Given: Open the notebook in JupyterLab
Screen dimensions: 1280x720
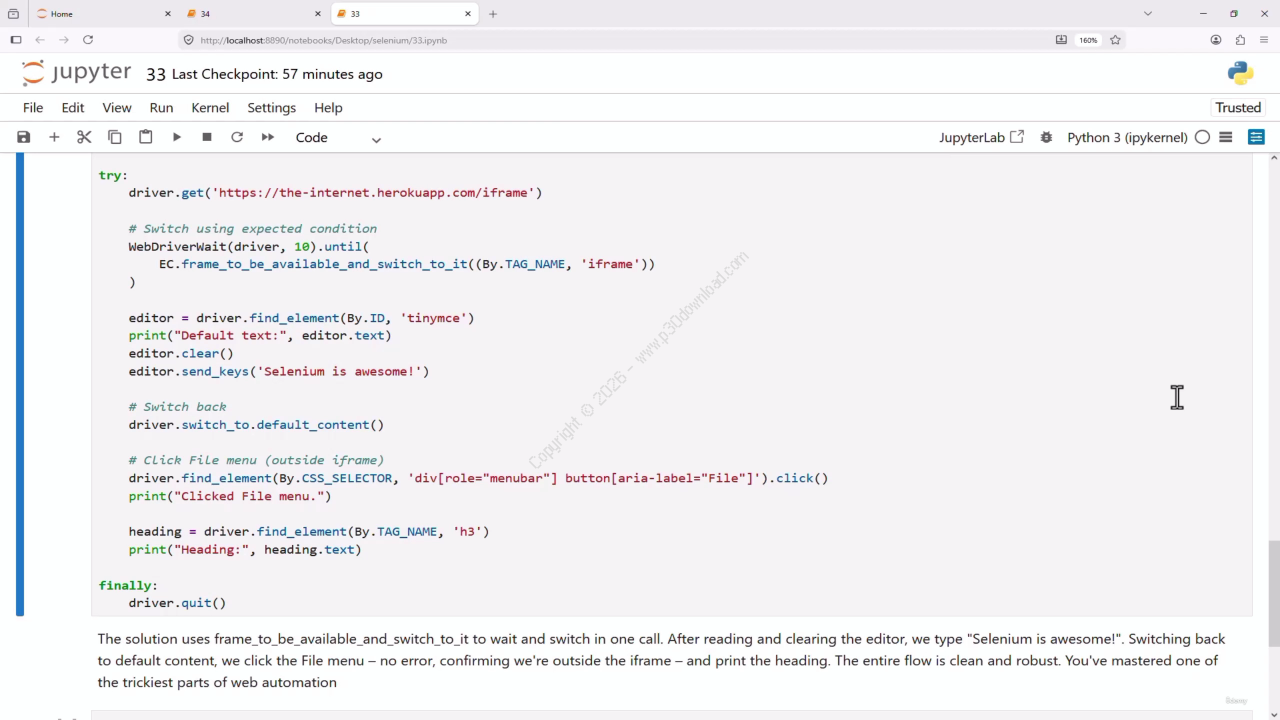Looking at the screenshot, I should coord(981,137).
